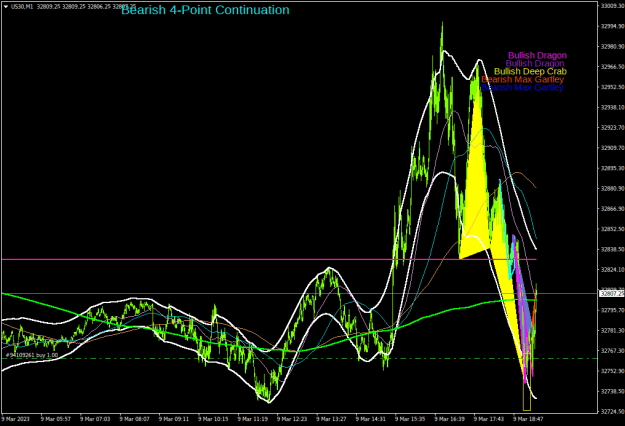Viewport: 625px width, 426px height.
Task: Click the 32880.90 price scale label
Action: pos(612,188)
